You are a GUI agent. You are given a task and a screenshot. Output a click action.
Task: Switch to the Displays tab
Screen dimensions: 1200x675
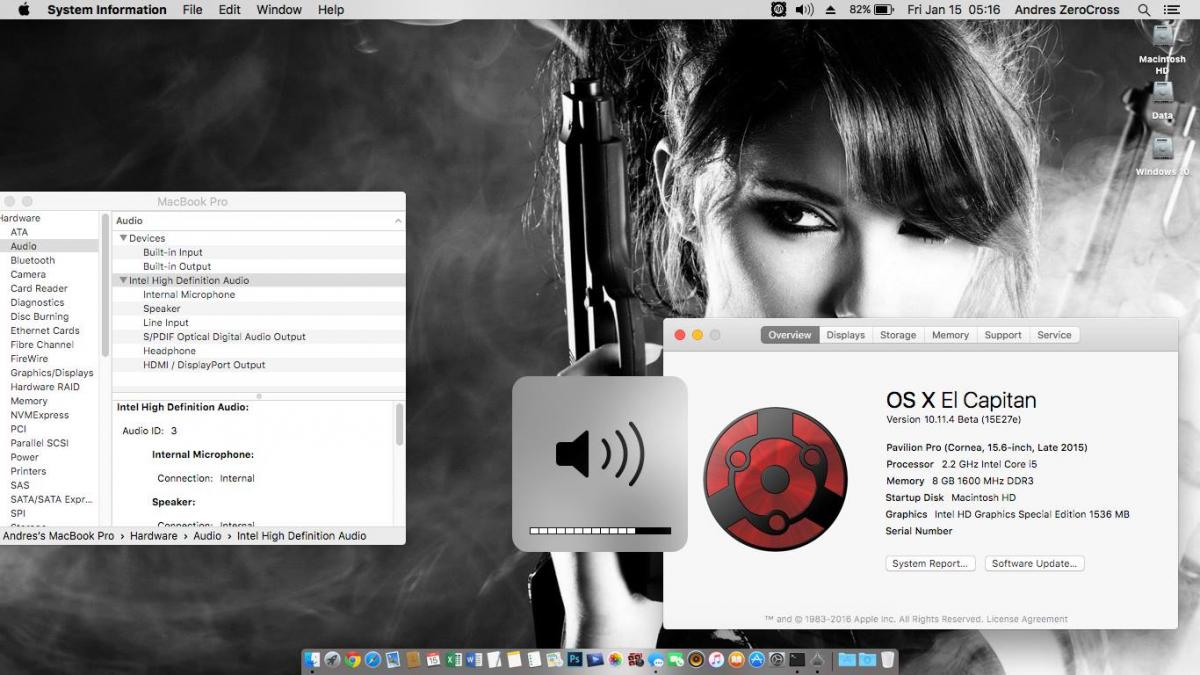[846, 335]
